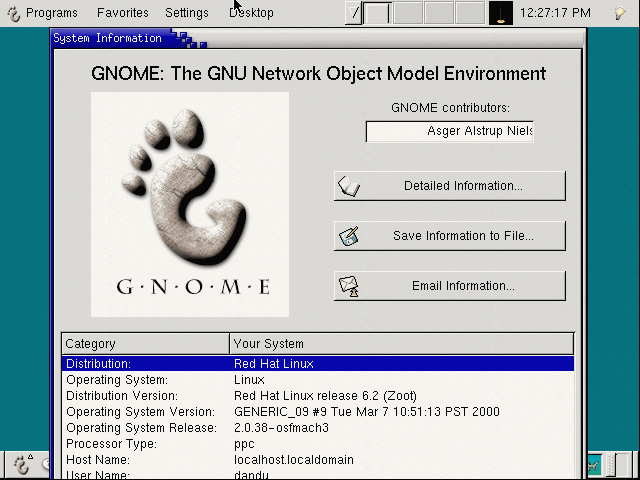
Task: Click the '2.0.38-osfmach3' value
Action: tap(281, 428)
